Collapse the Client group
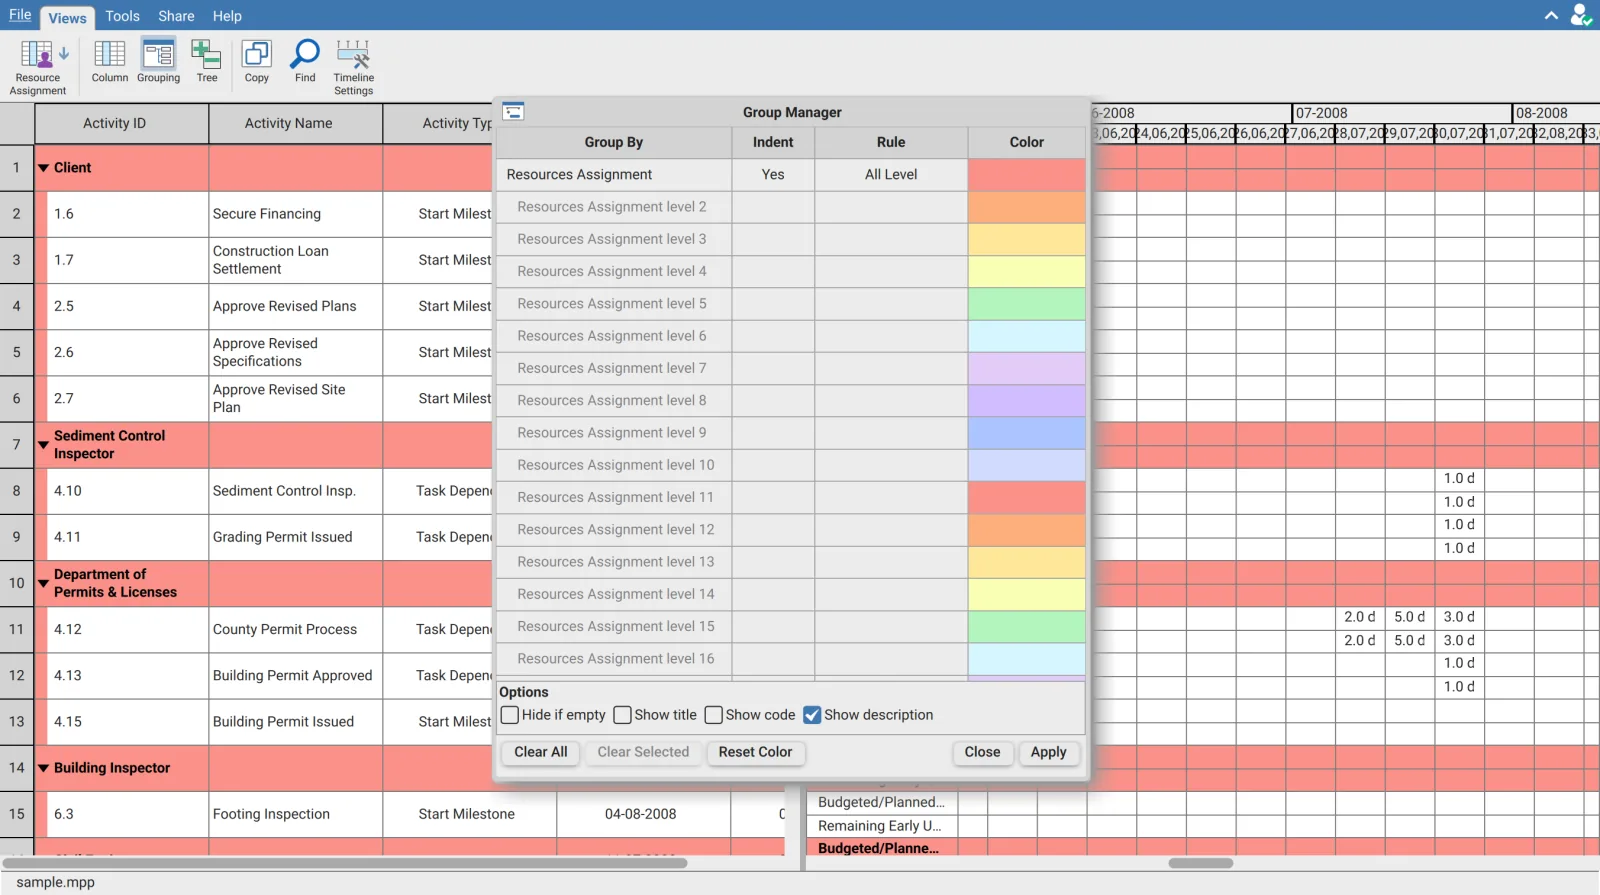Image resolution: width=1600 pixels, height=895 pixels. coord(43,168)
